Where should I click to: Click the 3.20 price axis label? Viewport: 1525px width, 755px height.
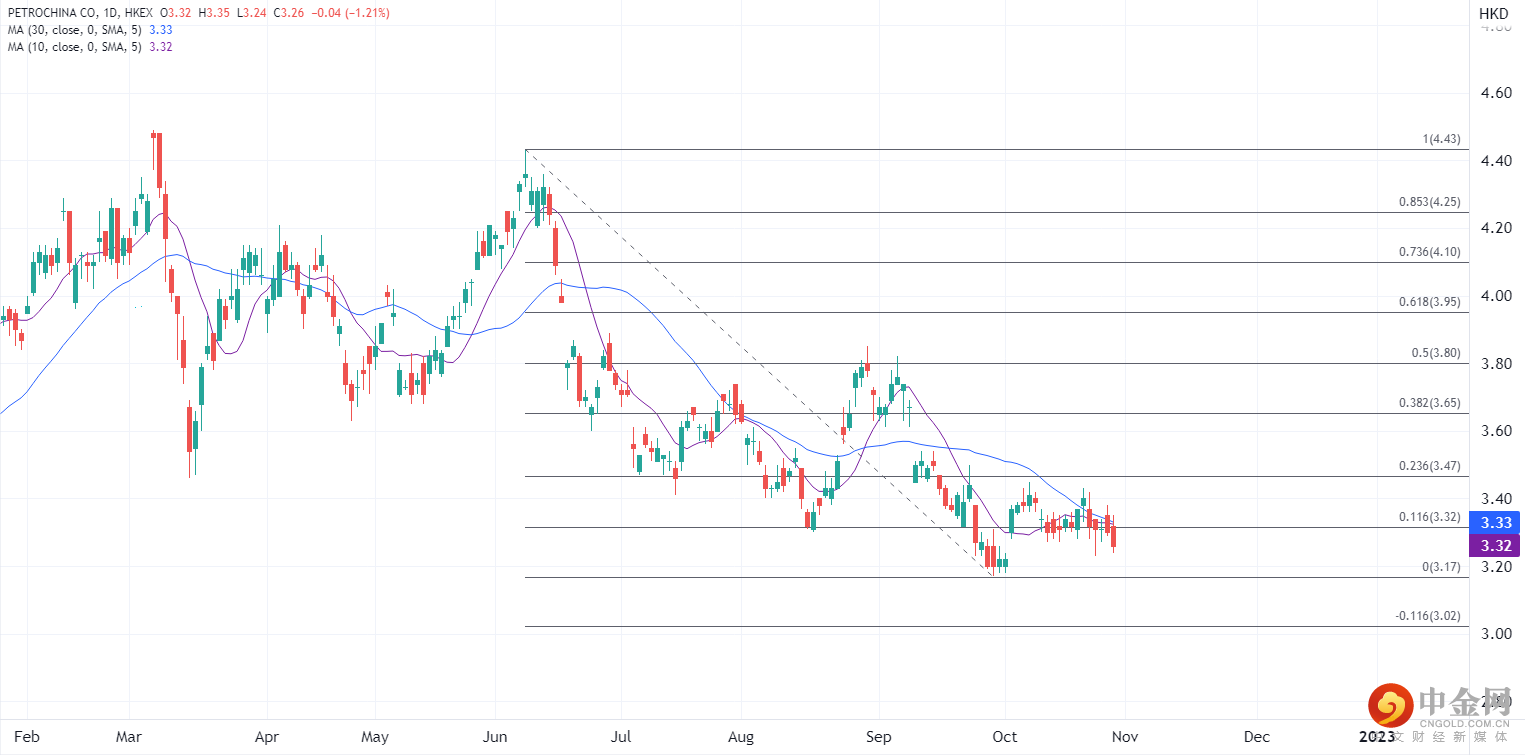[x=1496, y=566]
